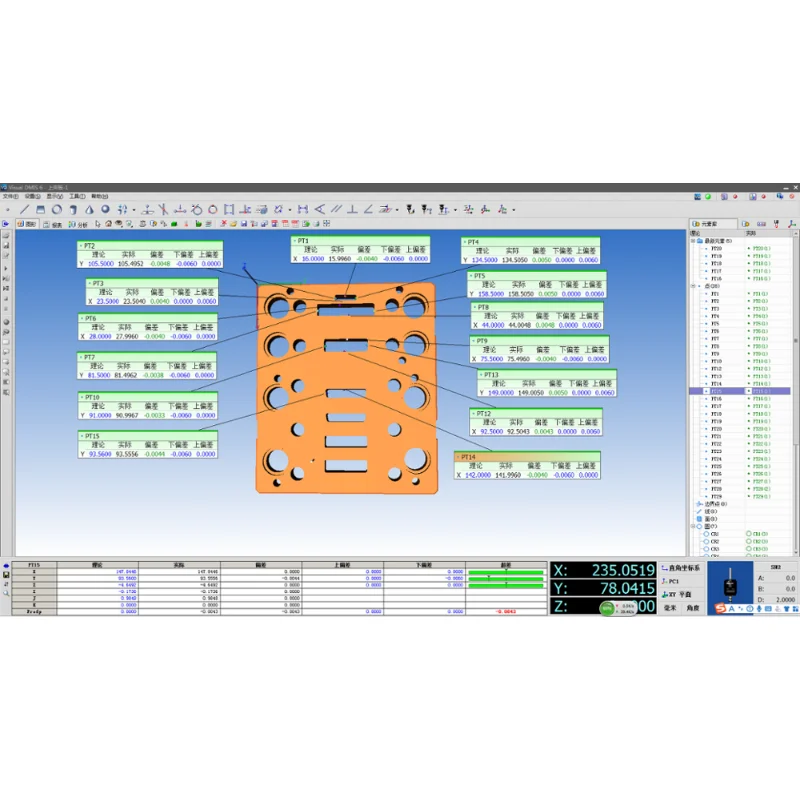Click the angularity tolerance icon
Screen dimensions: 800x800
368,209
